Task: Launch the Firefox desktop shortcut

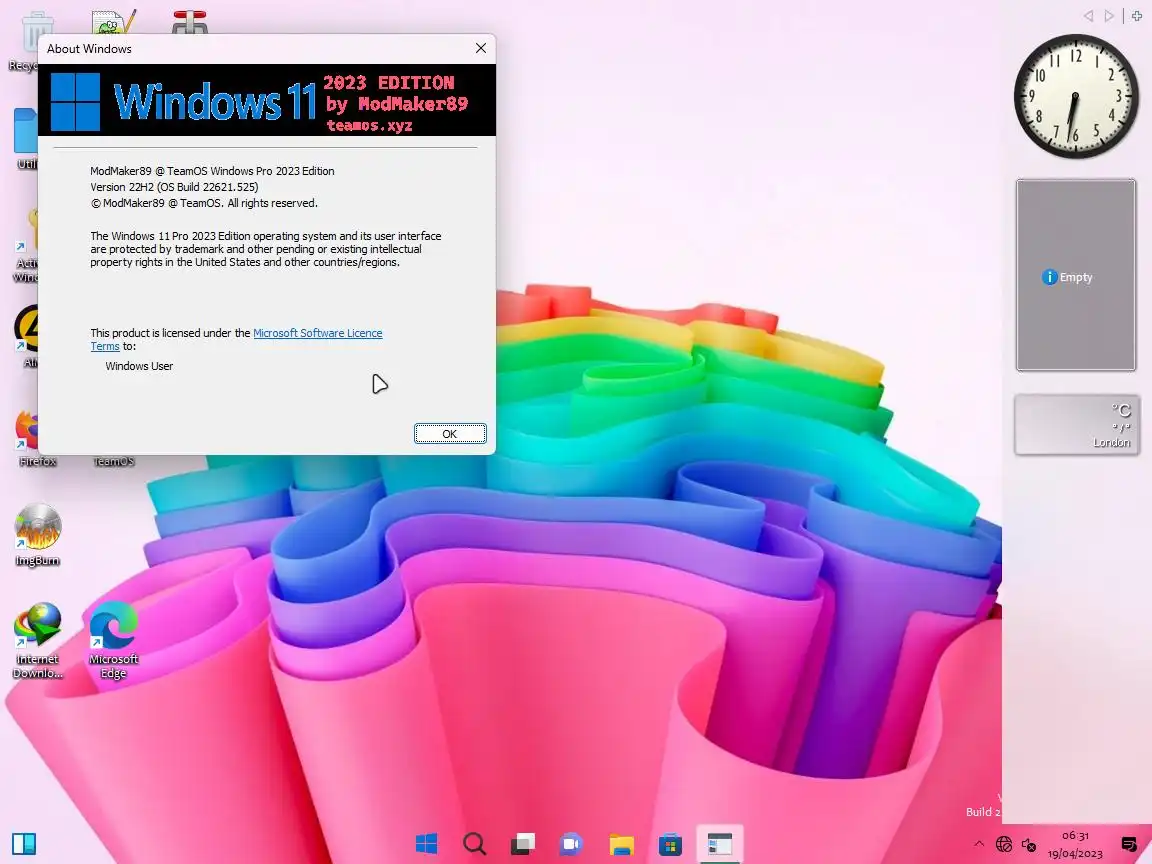Action: pos(29,439)
